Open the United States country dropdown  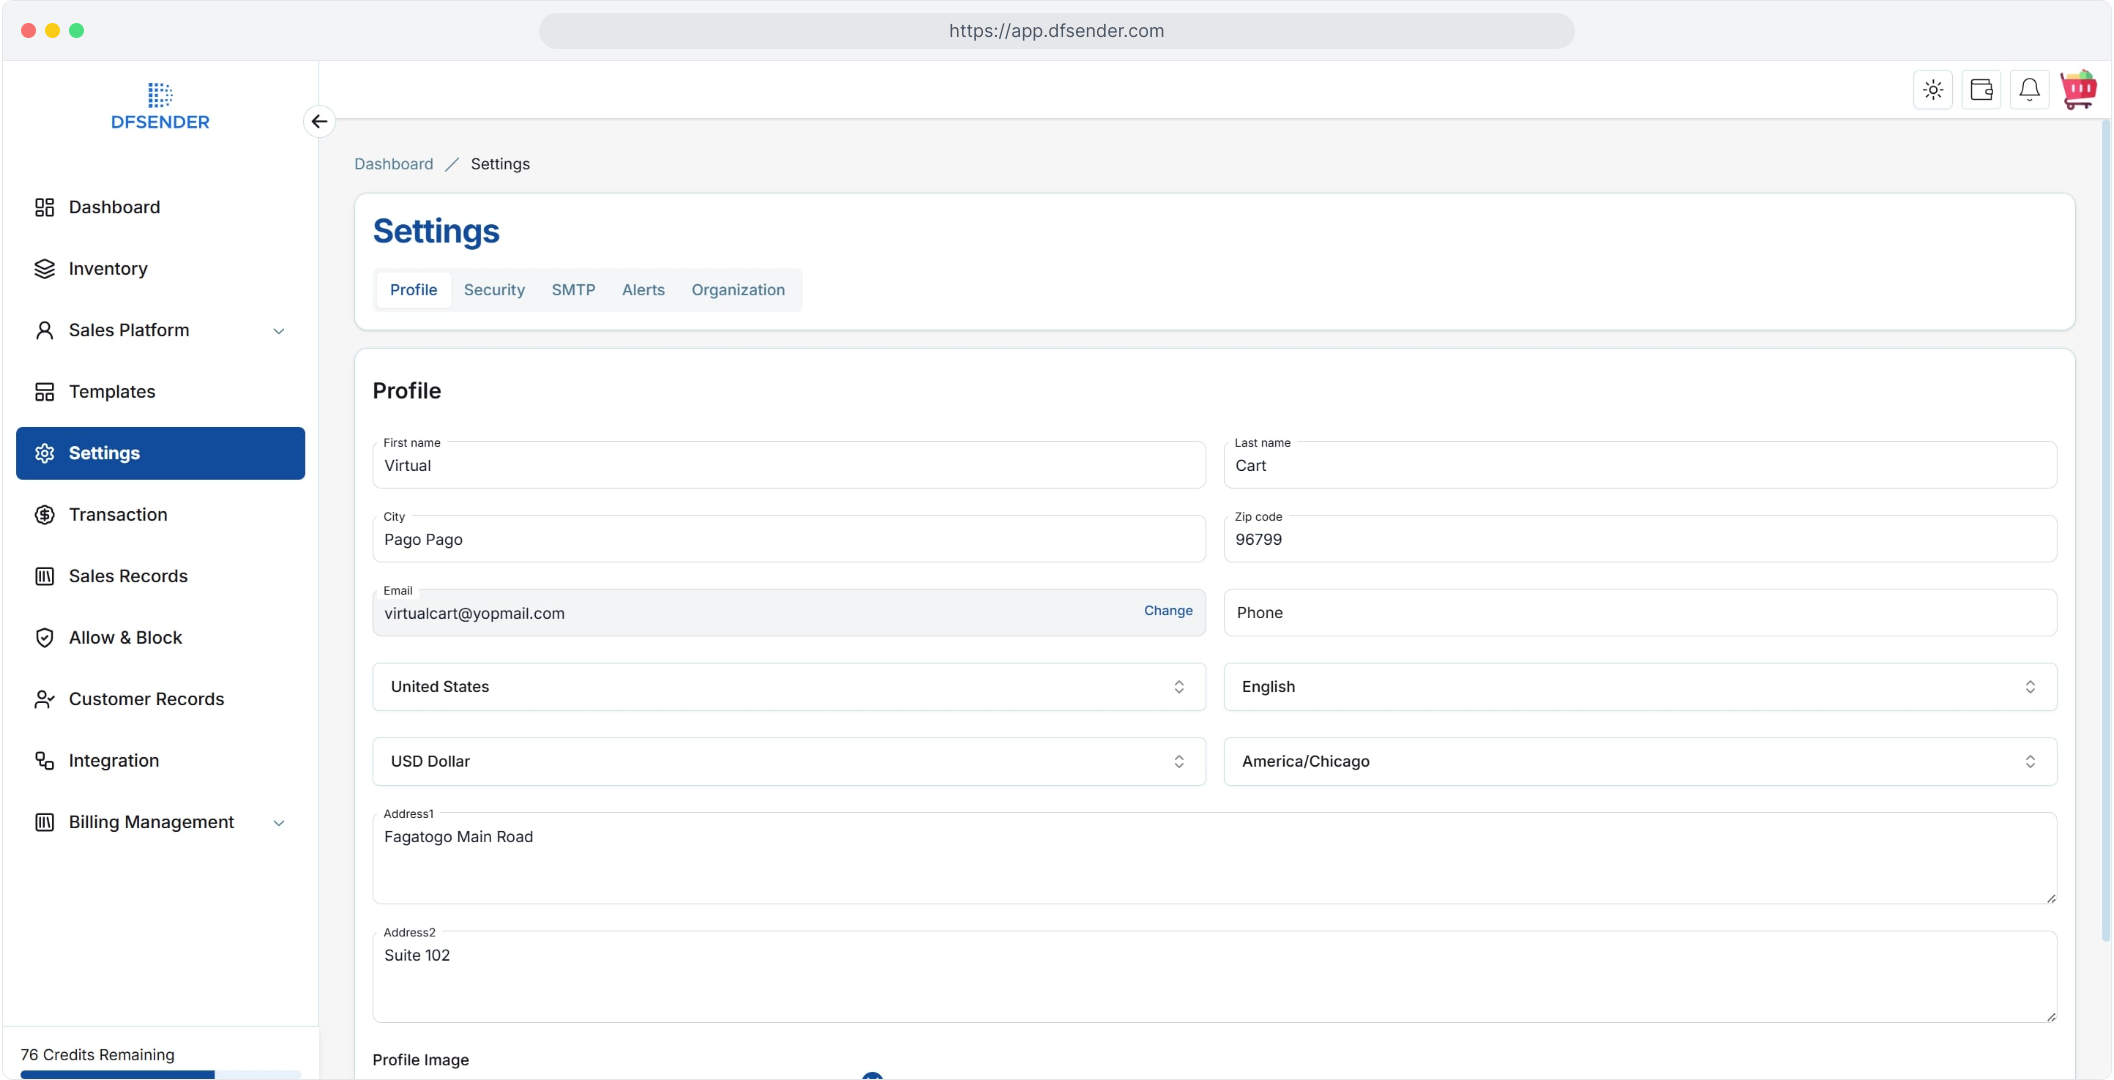tap(788, 687)
